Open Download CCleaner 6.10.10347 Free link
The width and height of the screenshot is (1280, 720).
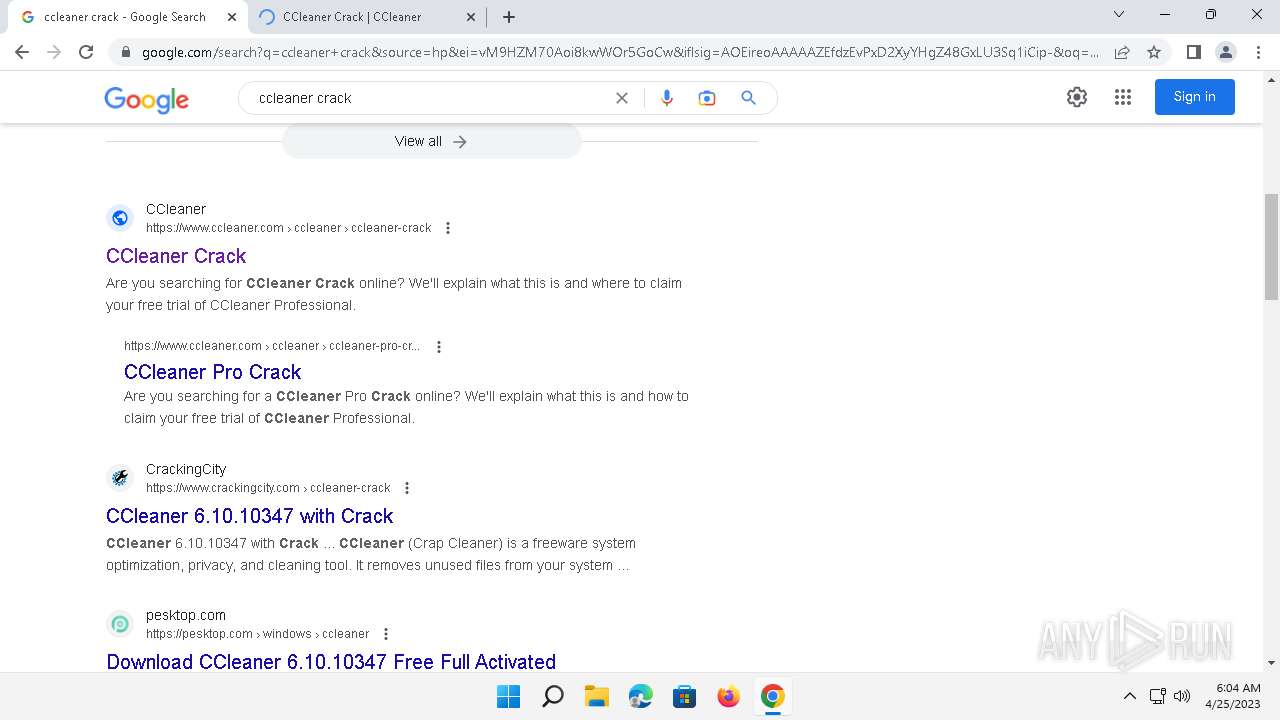click(x=331, y=662)
